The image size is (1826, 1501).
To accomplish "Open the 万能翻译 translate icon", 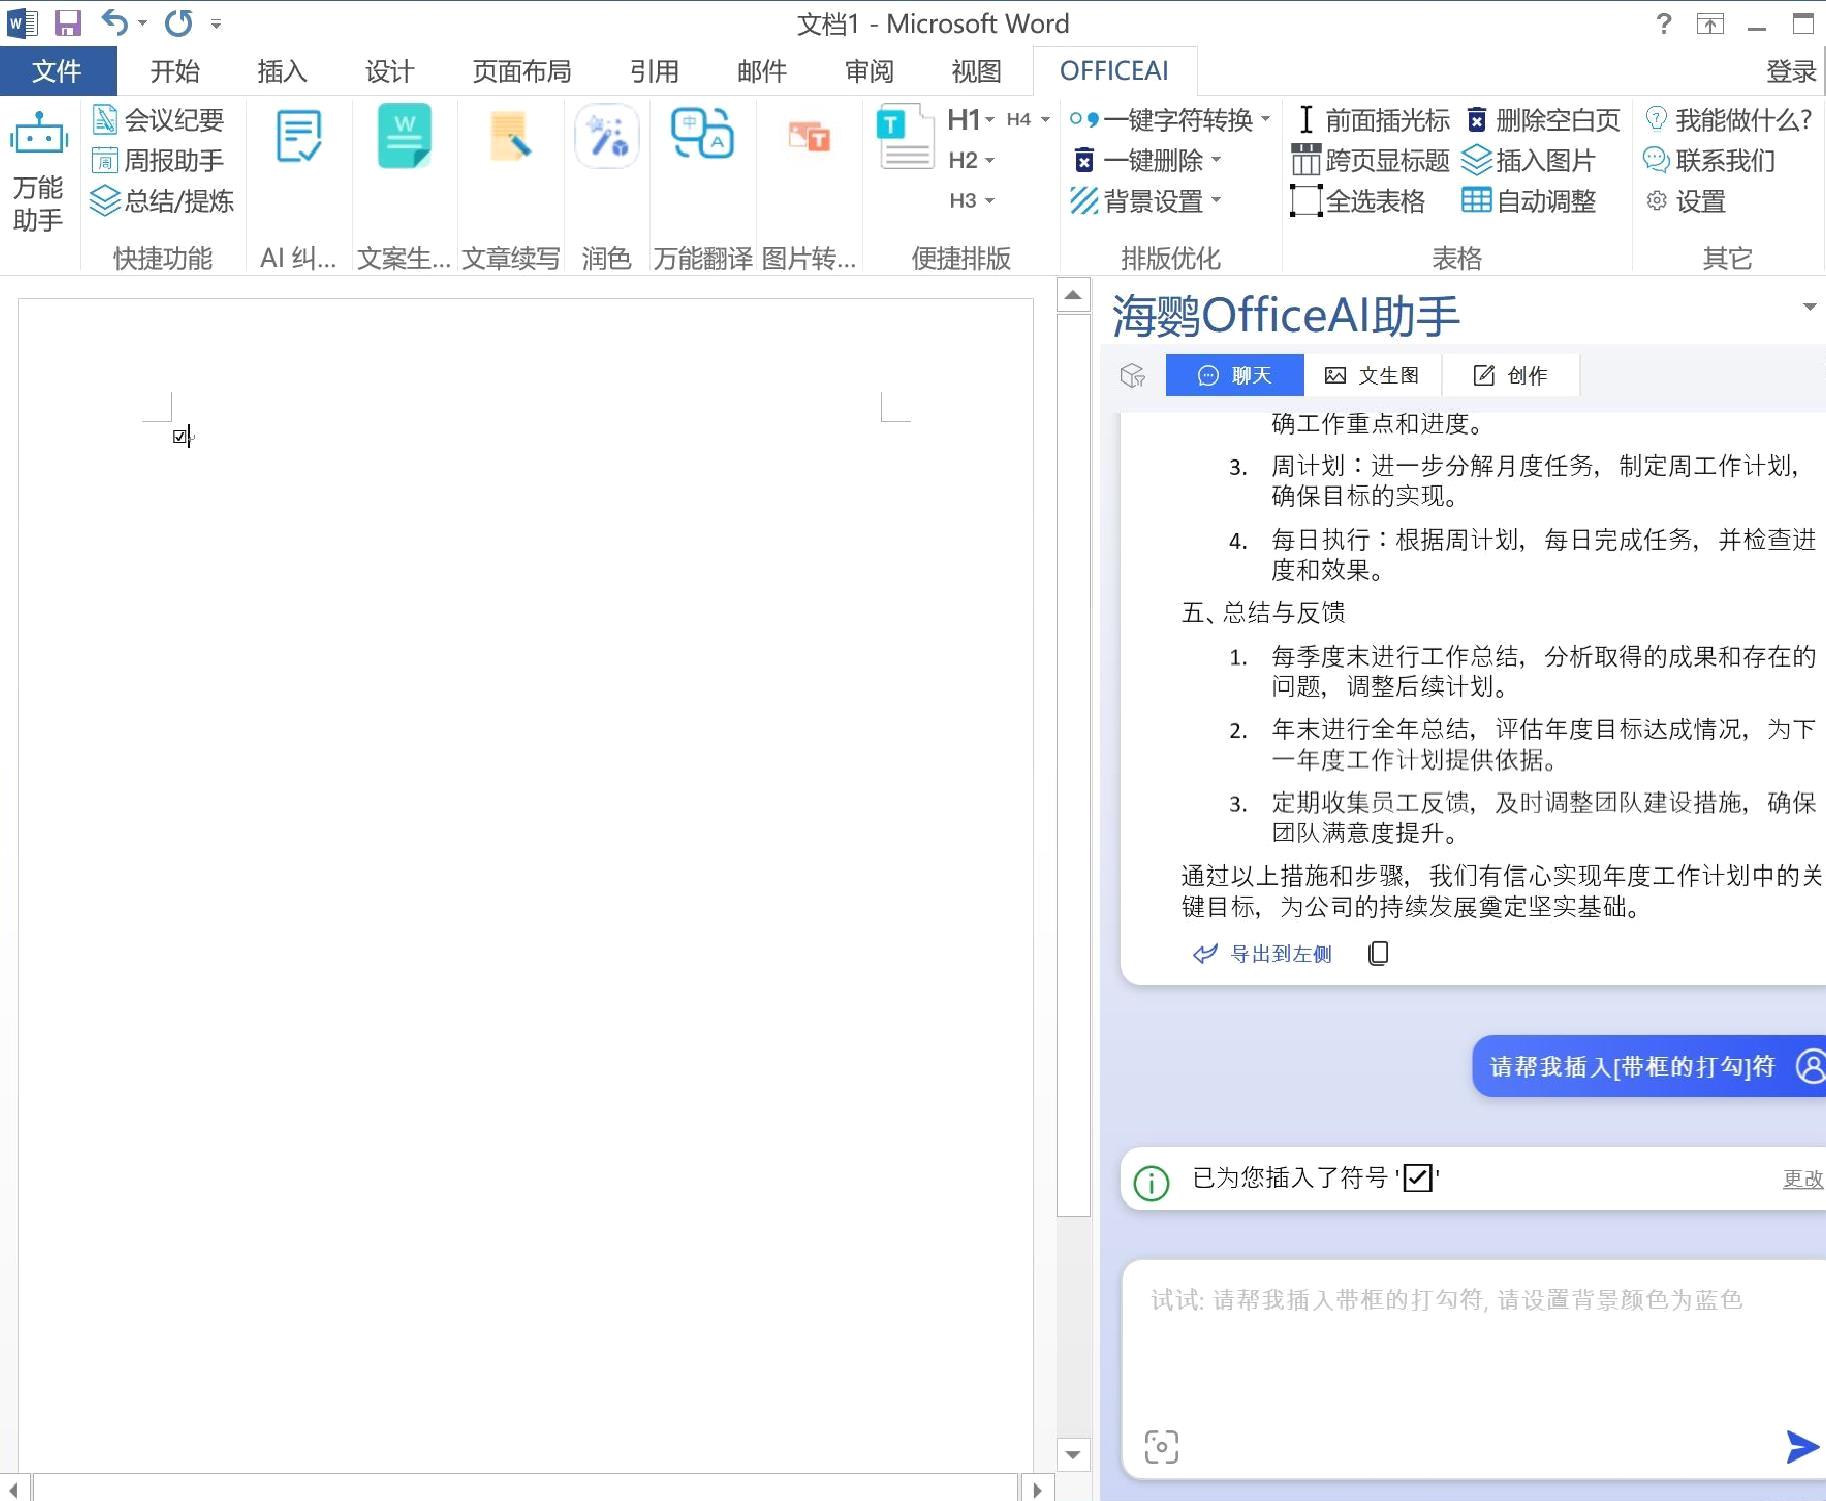I will pos(702,134).
